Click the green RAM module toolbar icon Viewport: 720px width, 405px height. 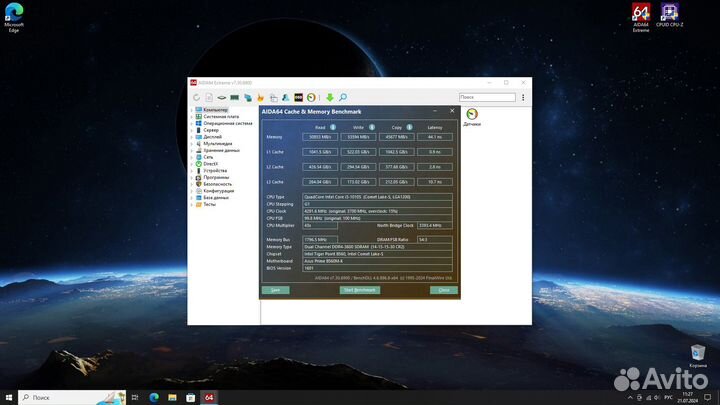point(235,97)
